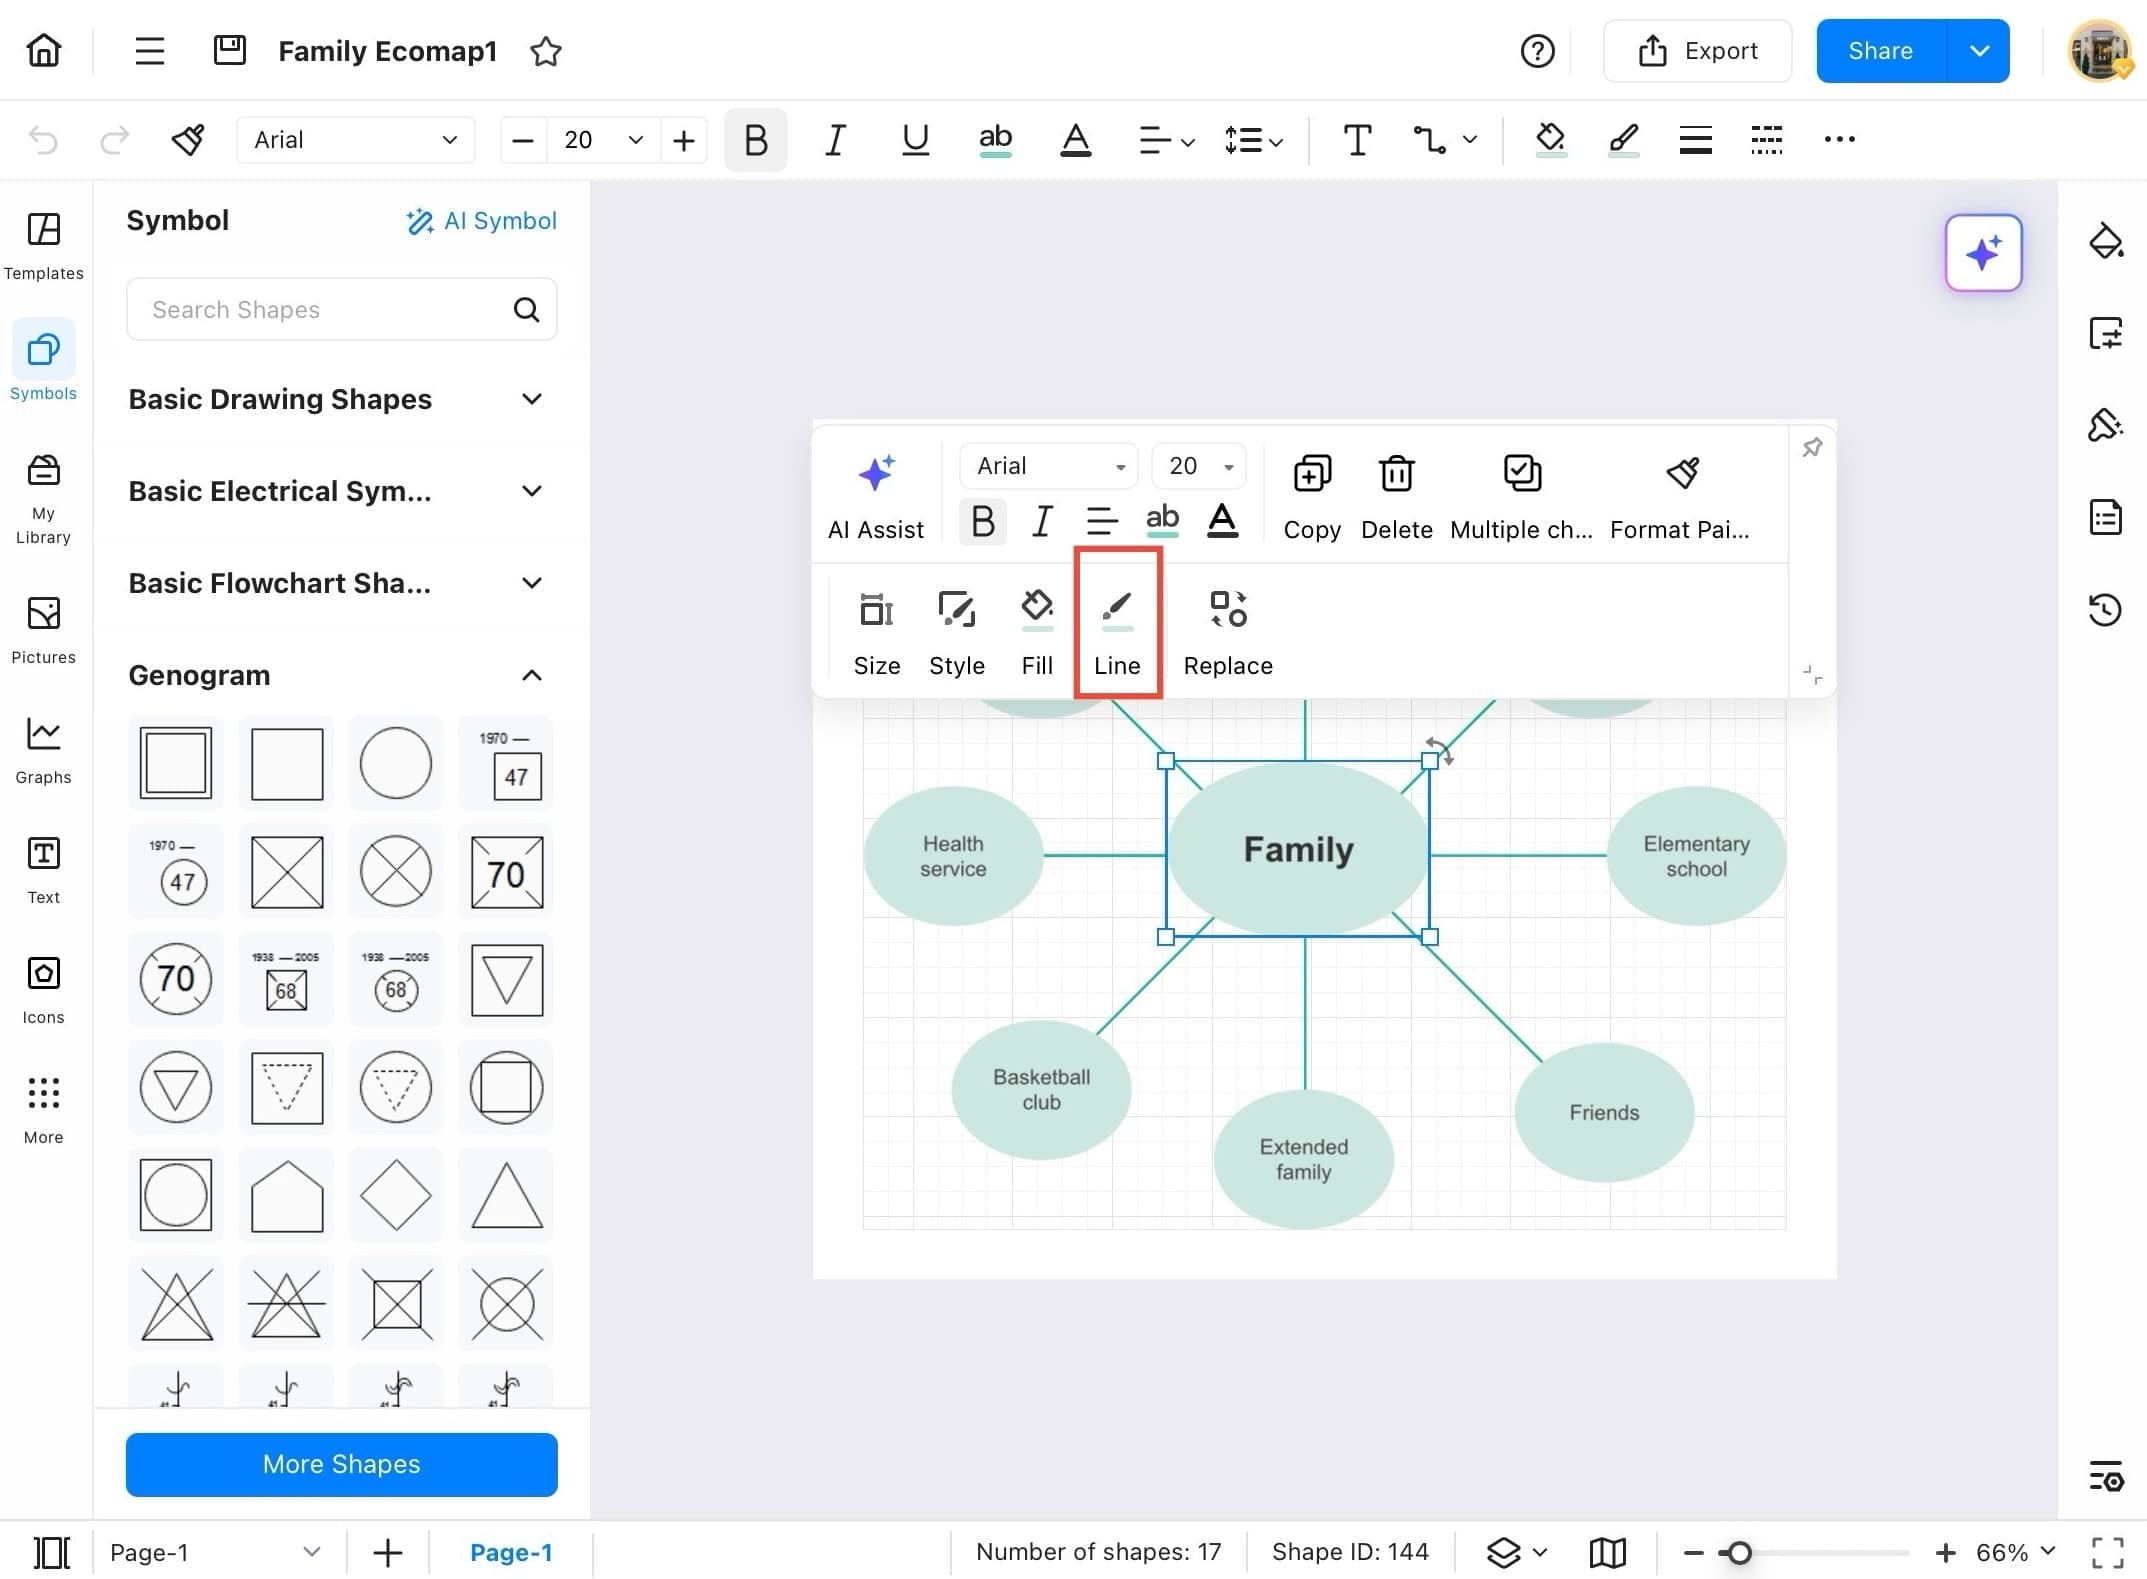Open version history icon on right sidebar
The width and height of the screenshot is (2147, 1579).
(x=2105, y=609)
